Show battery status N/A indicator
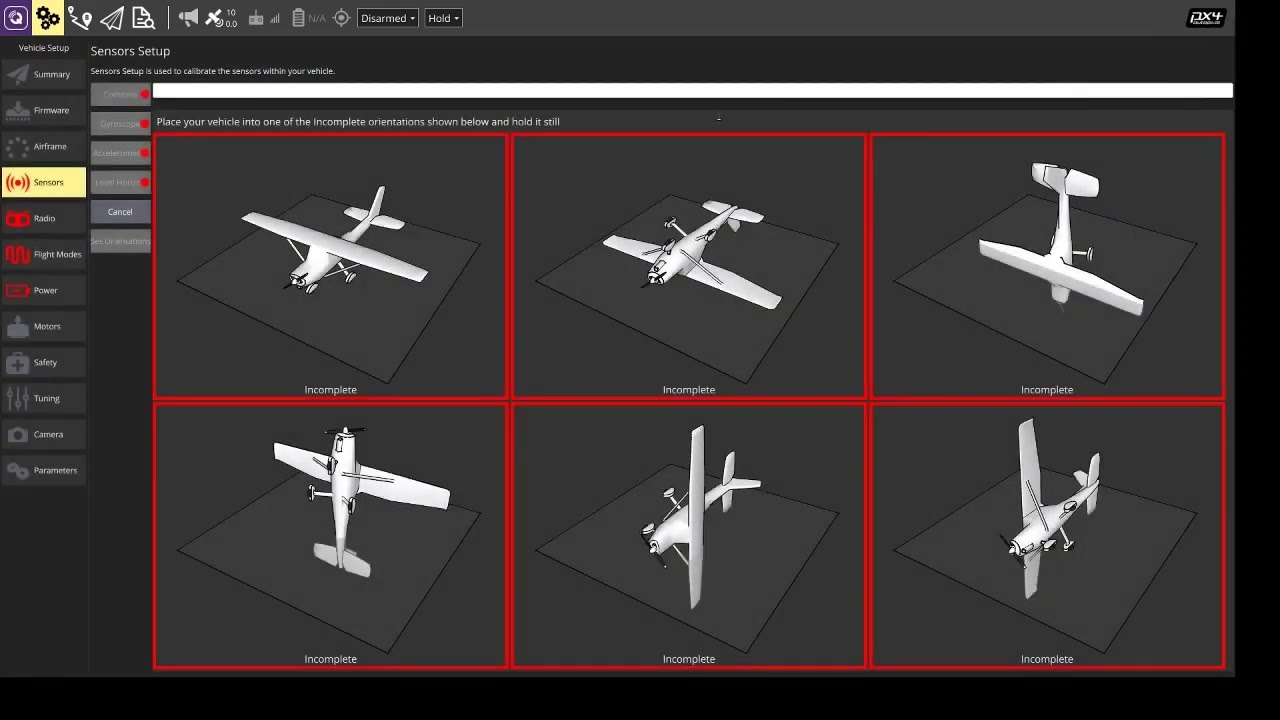 click(x=308, y=18)
